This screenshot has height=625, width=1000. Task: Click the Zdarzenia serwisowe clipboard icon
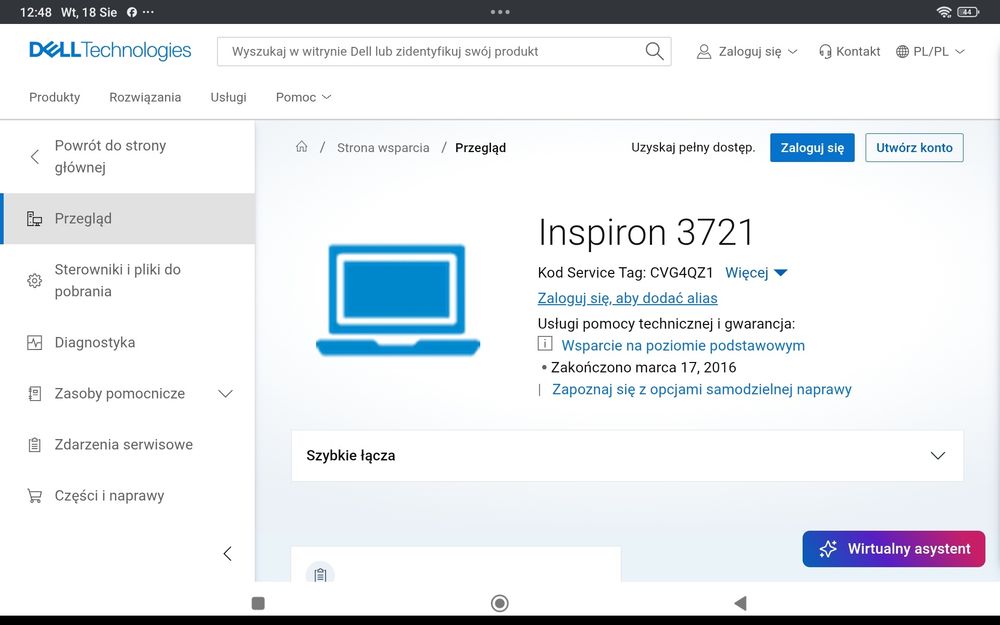(34, 445)
